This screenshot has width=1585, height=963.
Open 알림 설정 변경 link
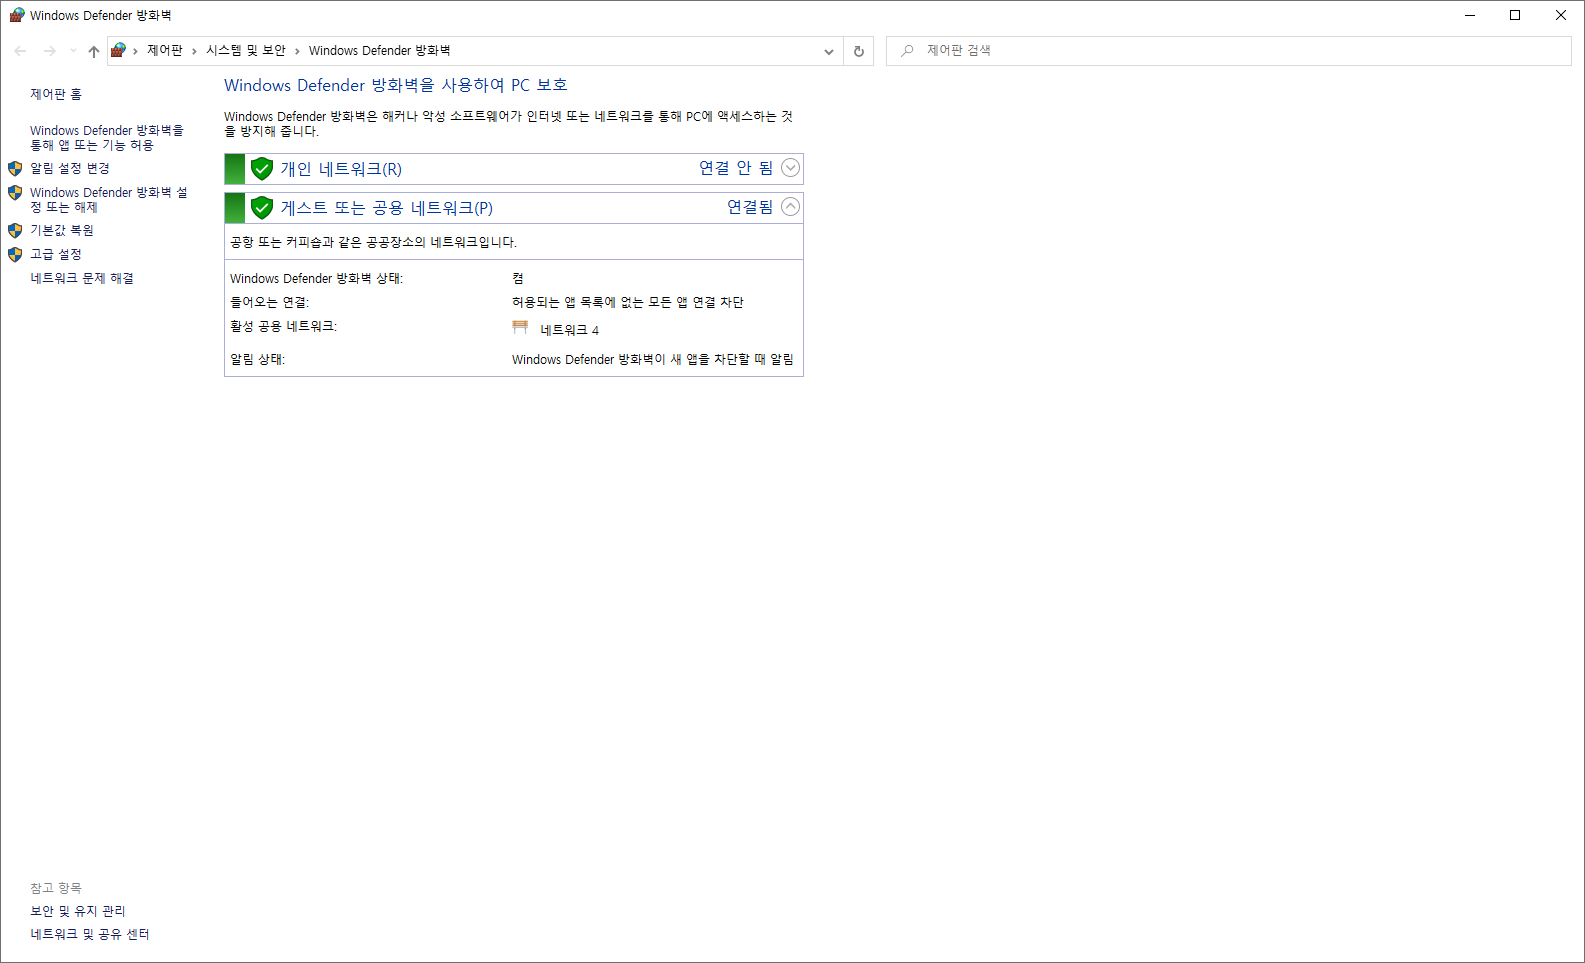pyautogui.click(x=70, y=168)
